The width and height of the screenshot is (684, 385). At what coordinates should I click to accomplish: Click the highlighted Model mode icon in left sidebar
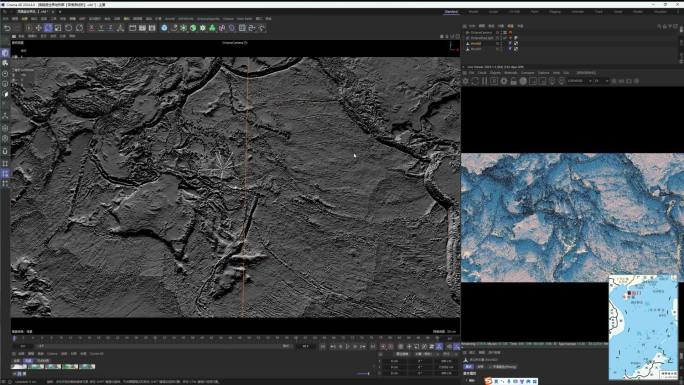[5, 53]
